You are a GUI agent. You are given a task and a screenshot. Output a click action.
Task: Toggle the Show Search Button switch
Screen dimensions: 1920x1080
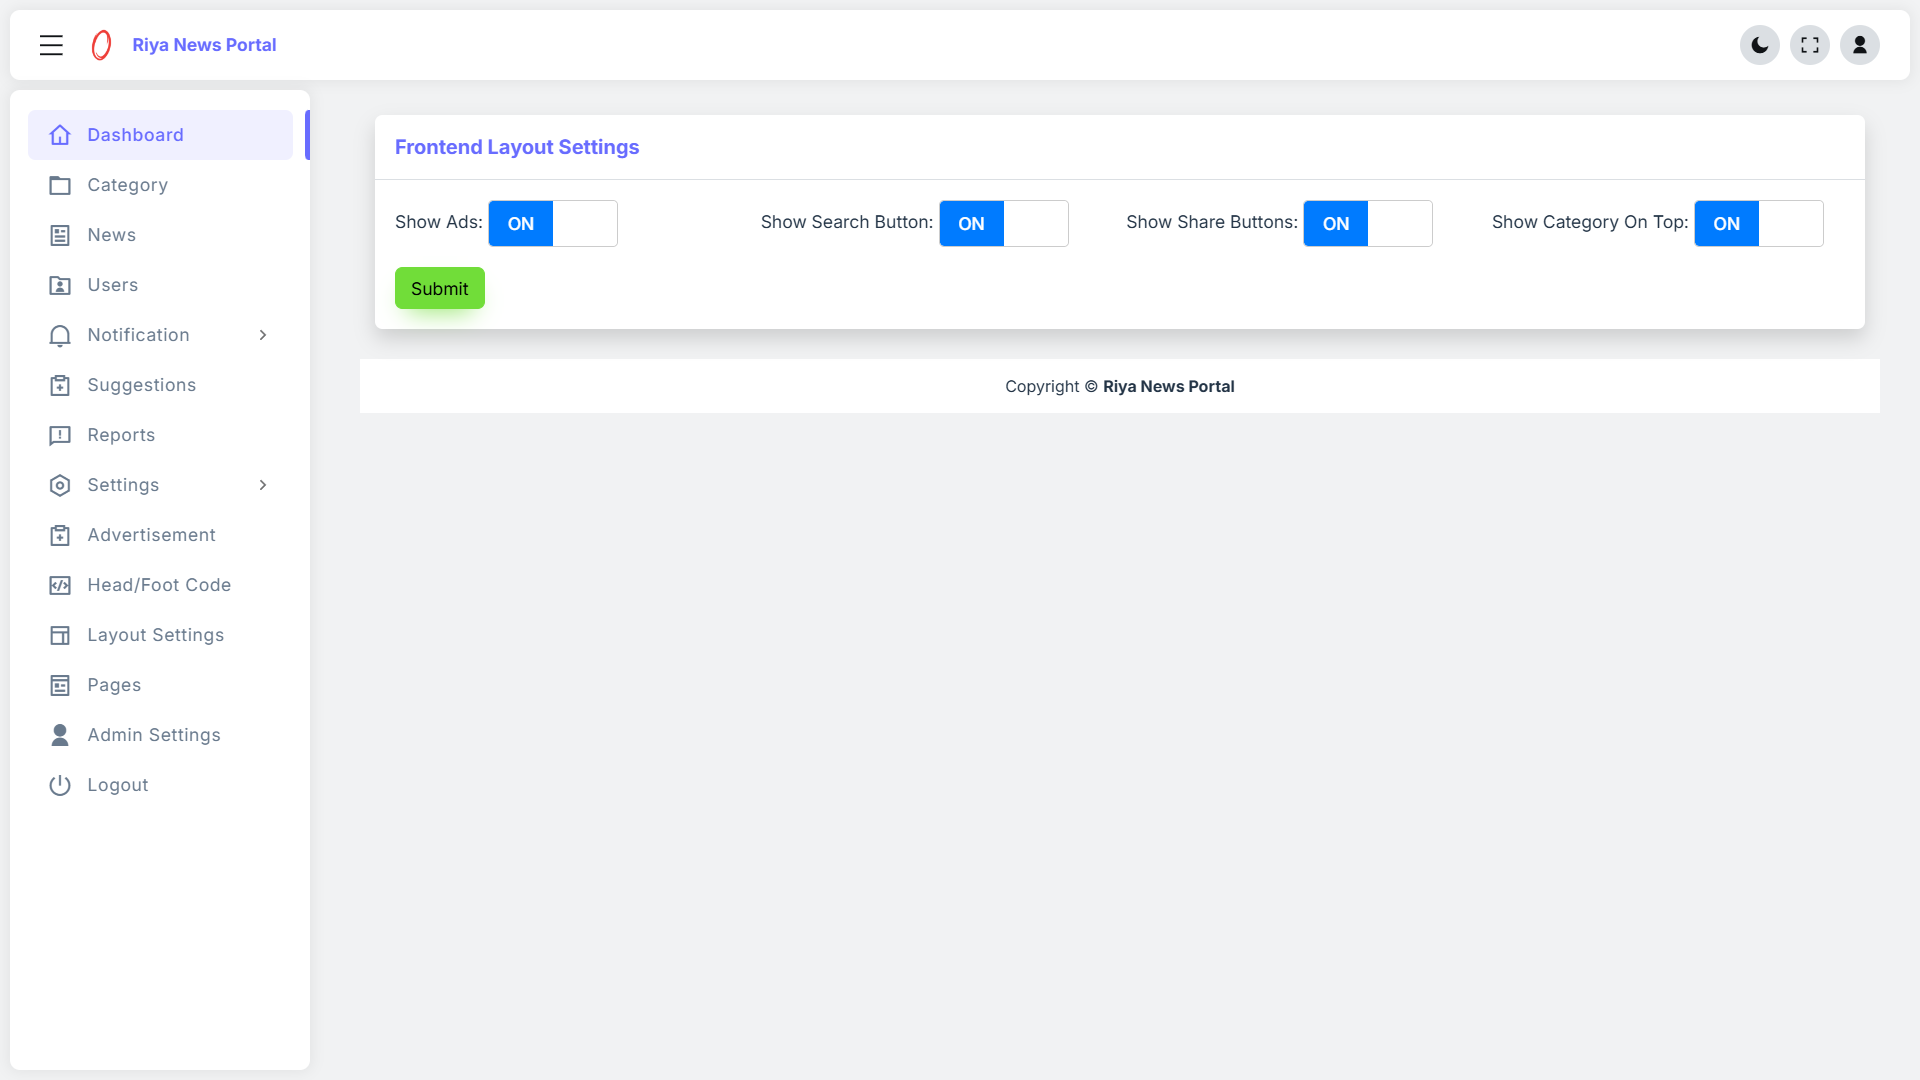1003,223
